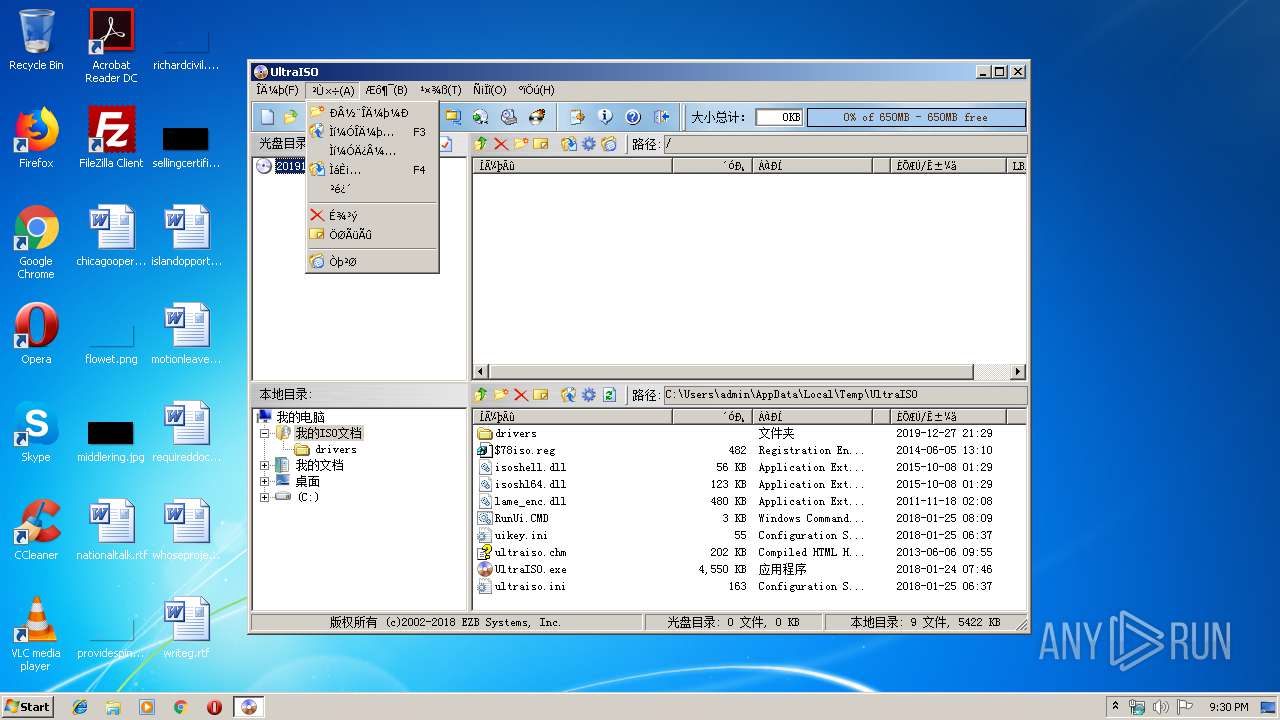Click the red X delete icon in the local pane toolbar
The image size is (1280, 720).
(x=521, y=395)
